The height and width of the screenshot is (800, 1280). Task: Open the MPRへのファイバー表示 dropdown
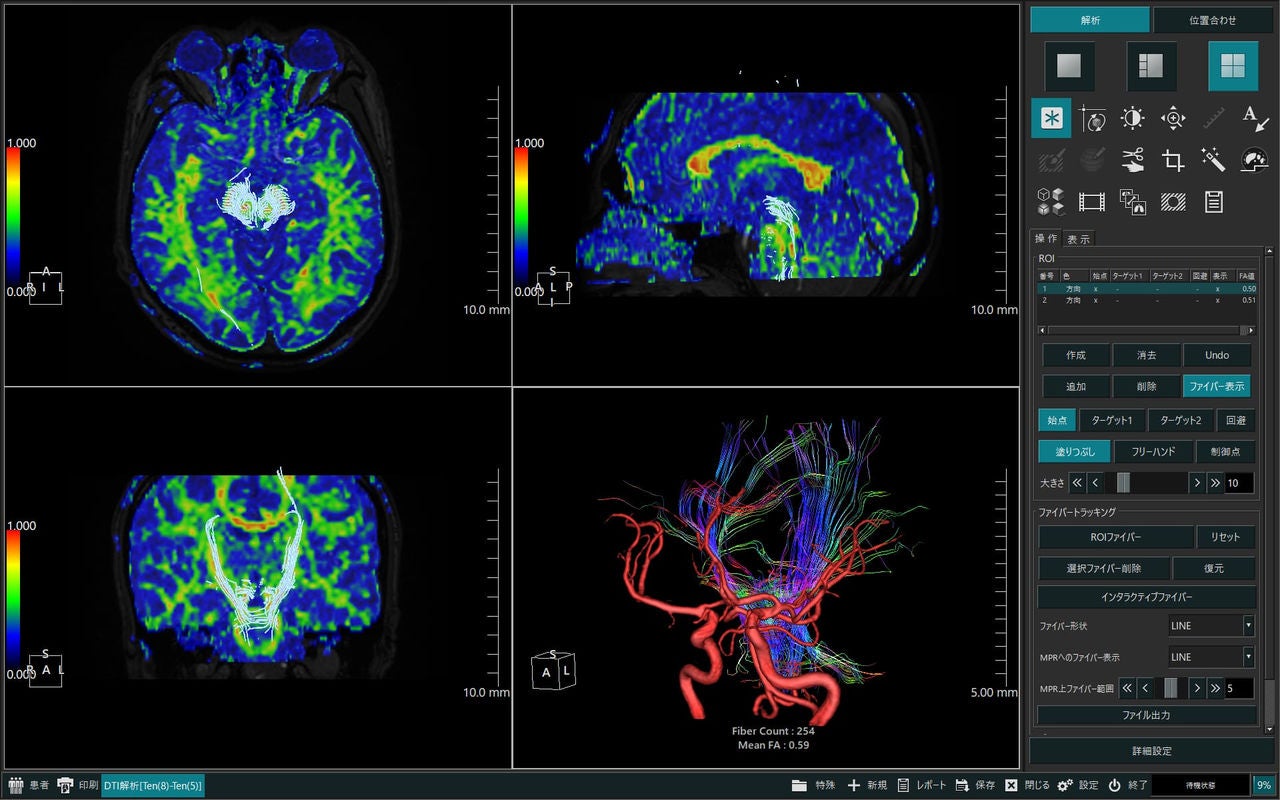tap(1211, 657)
